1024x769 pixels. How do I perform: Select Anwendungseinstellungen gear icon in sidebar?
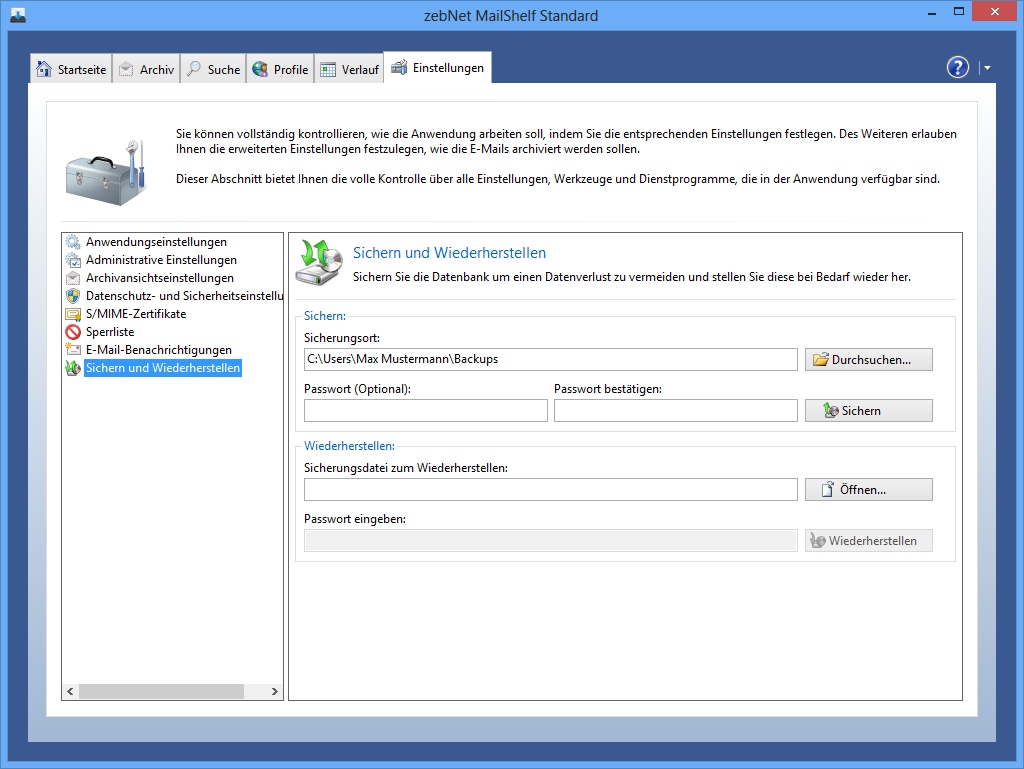tap(73, 242)
